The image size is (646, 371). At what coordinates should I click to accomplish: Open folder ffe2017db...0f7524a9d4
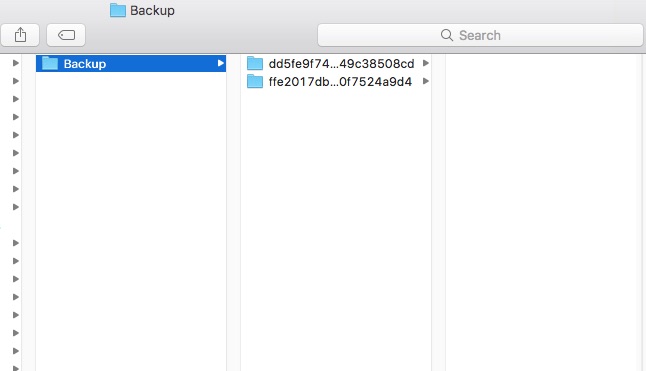point(336,82)
